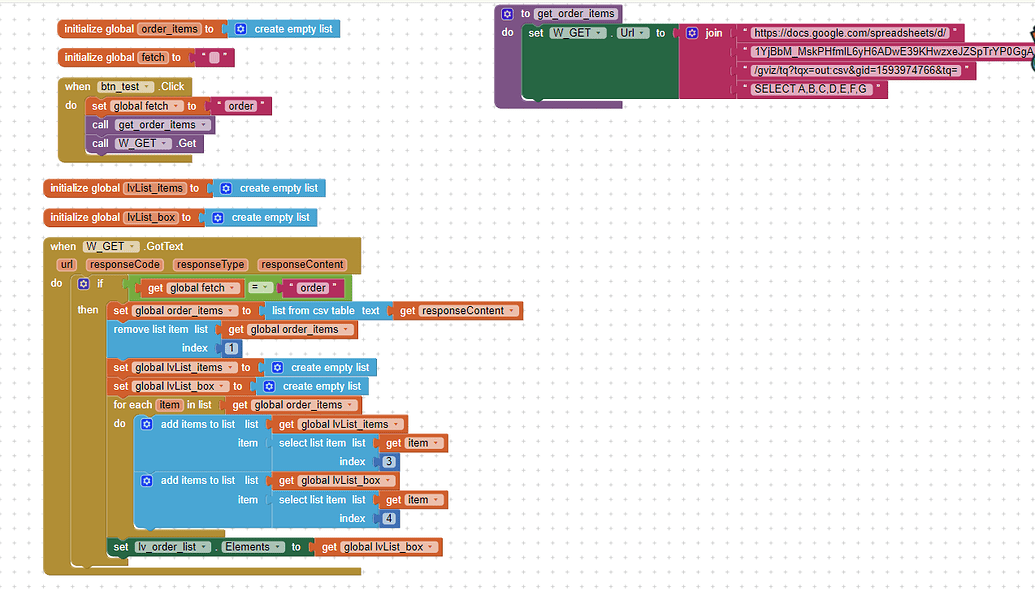Click gear icon on get_order_items procedure block
1035x591 pixels.
pyautogui.click(x=507, y=14)
